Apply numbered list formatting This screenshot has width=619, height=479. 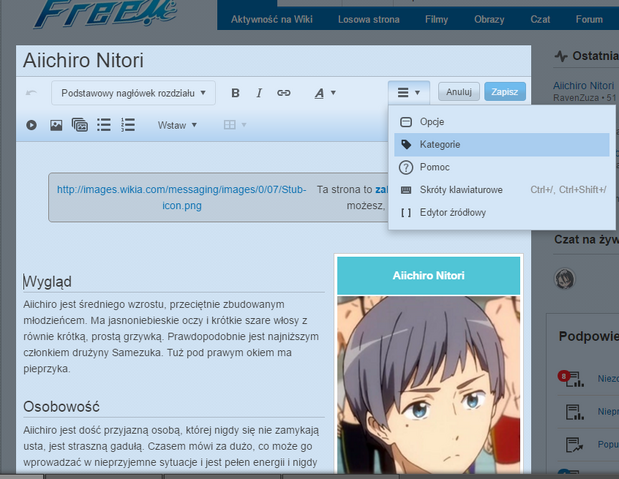tap(128, 125)
